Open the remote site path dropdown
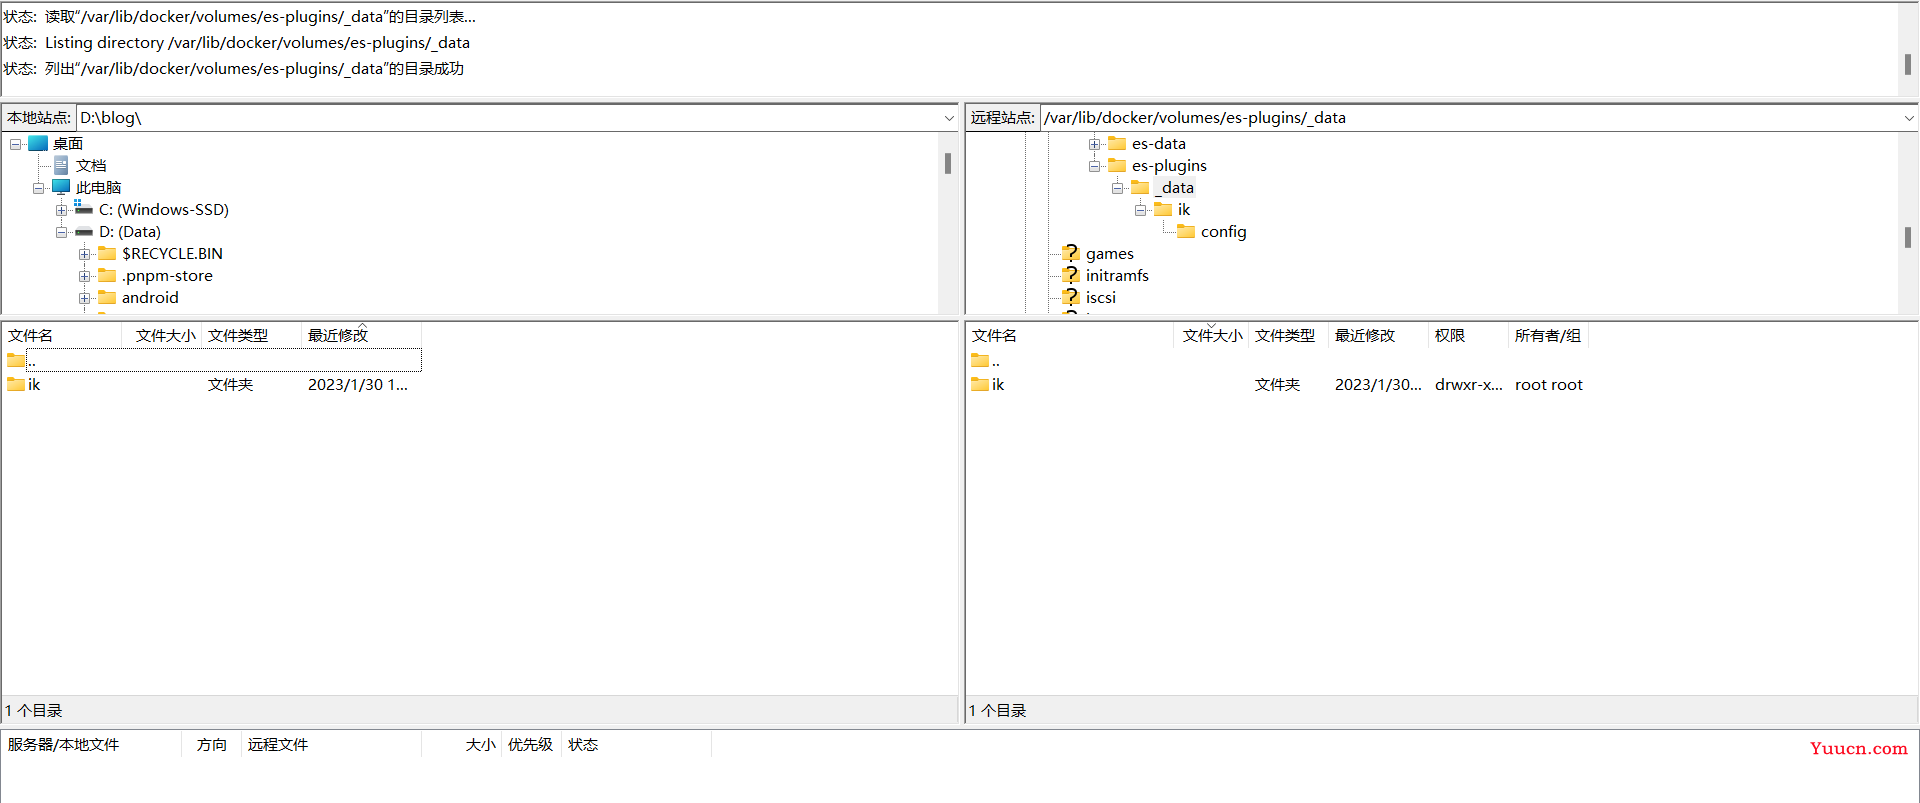Viewport: 1920px width, 803px height. (x=1908, y=118)
